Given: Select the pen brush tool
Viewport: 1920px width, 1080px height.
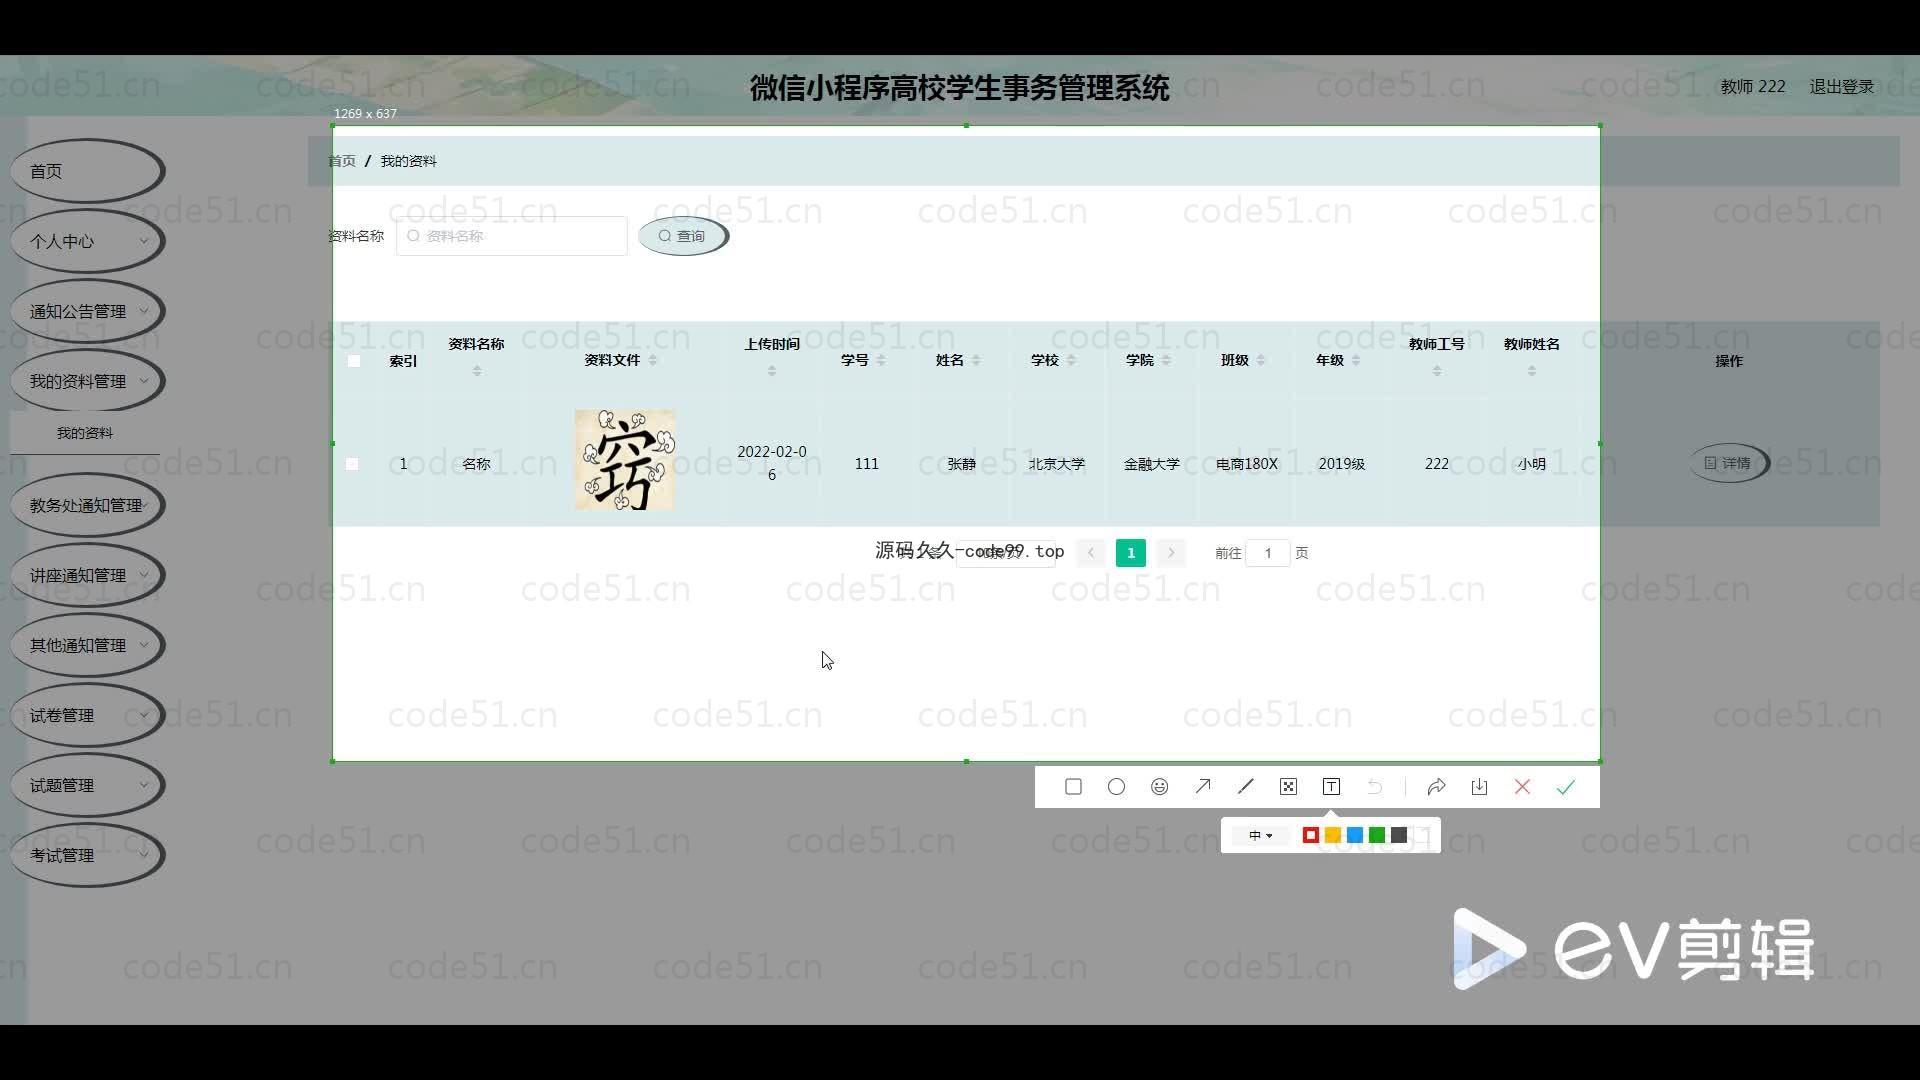Looking at the screenshot, I should tap(1245, 787).
